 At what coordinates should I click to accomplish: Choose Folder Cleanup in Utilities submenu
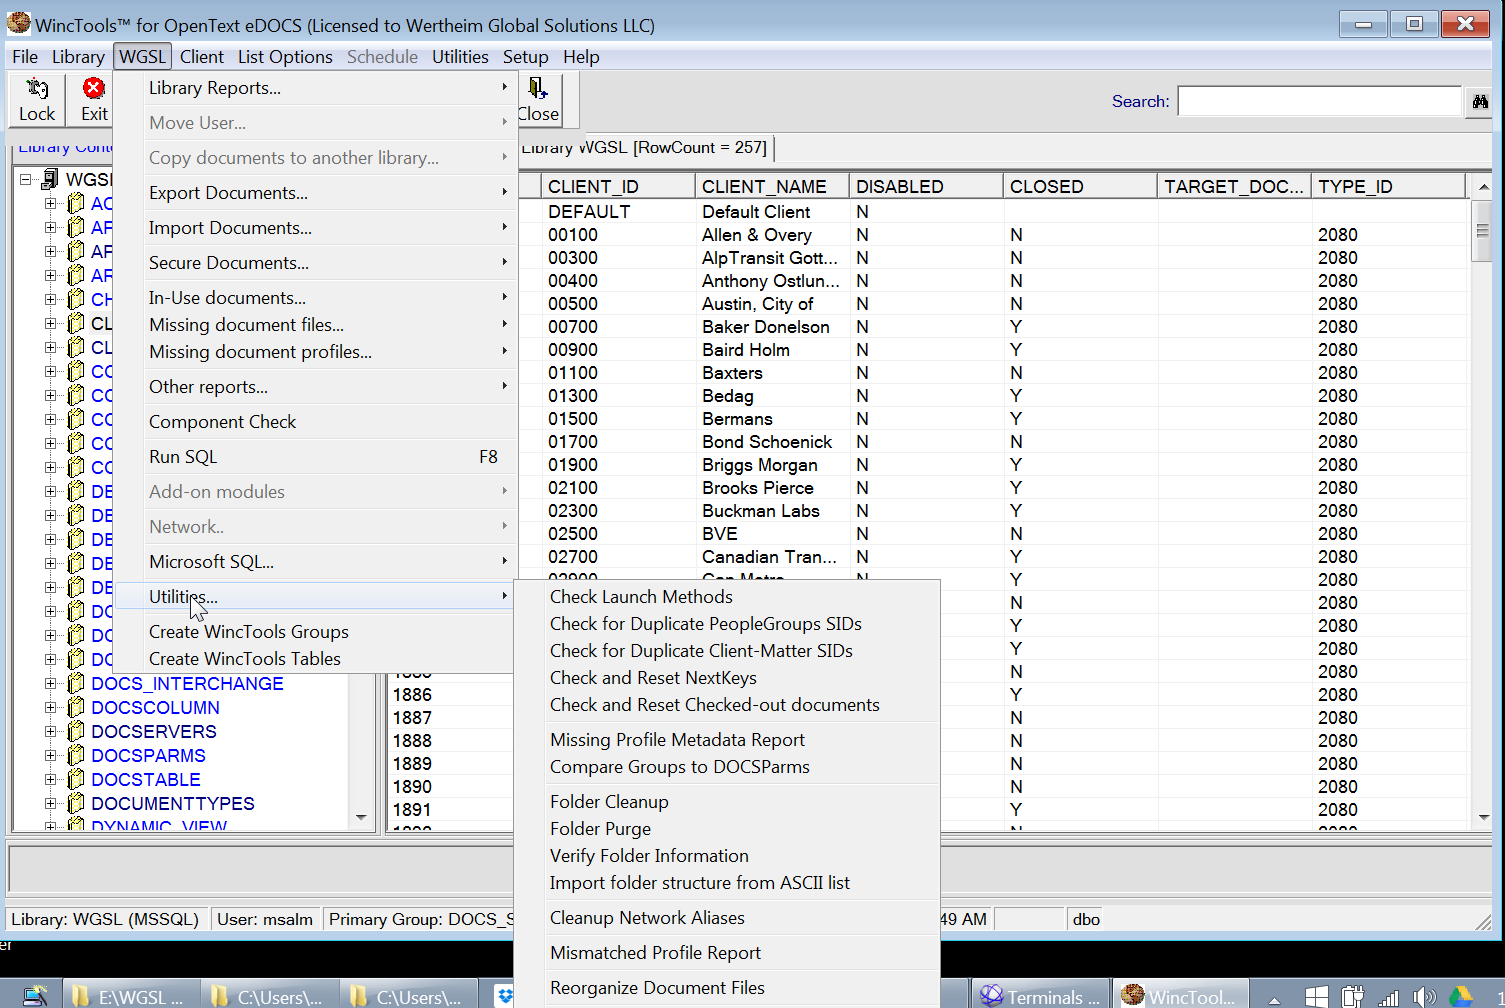point(727,802)
